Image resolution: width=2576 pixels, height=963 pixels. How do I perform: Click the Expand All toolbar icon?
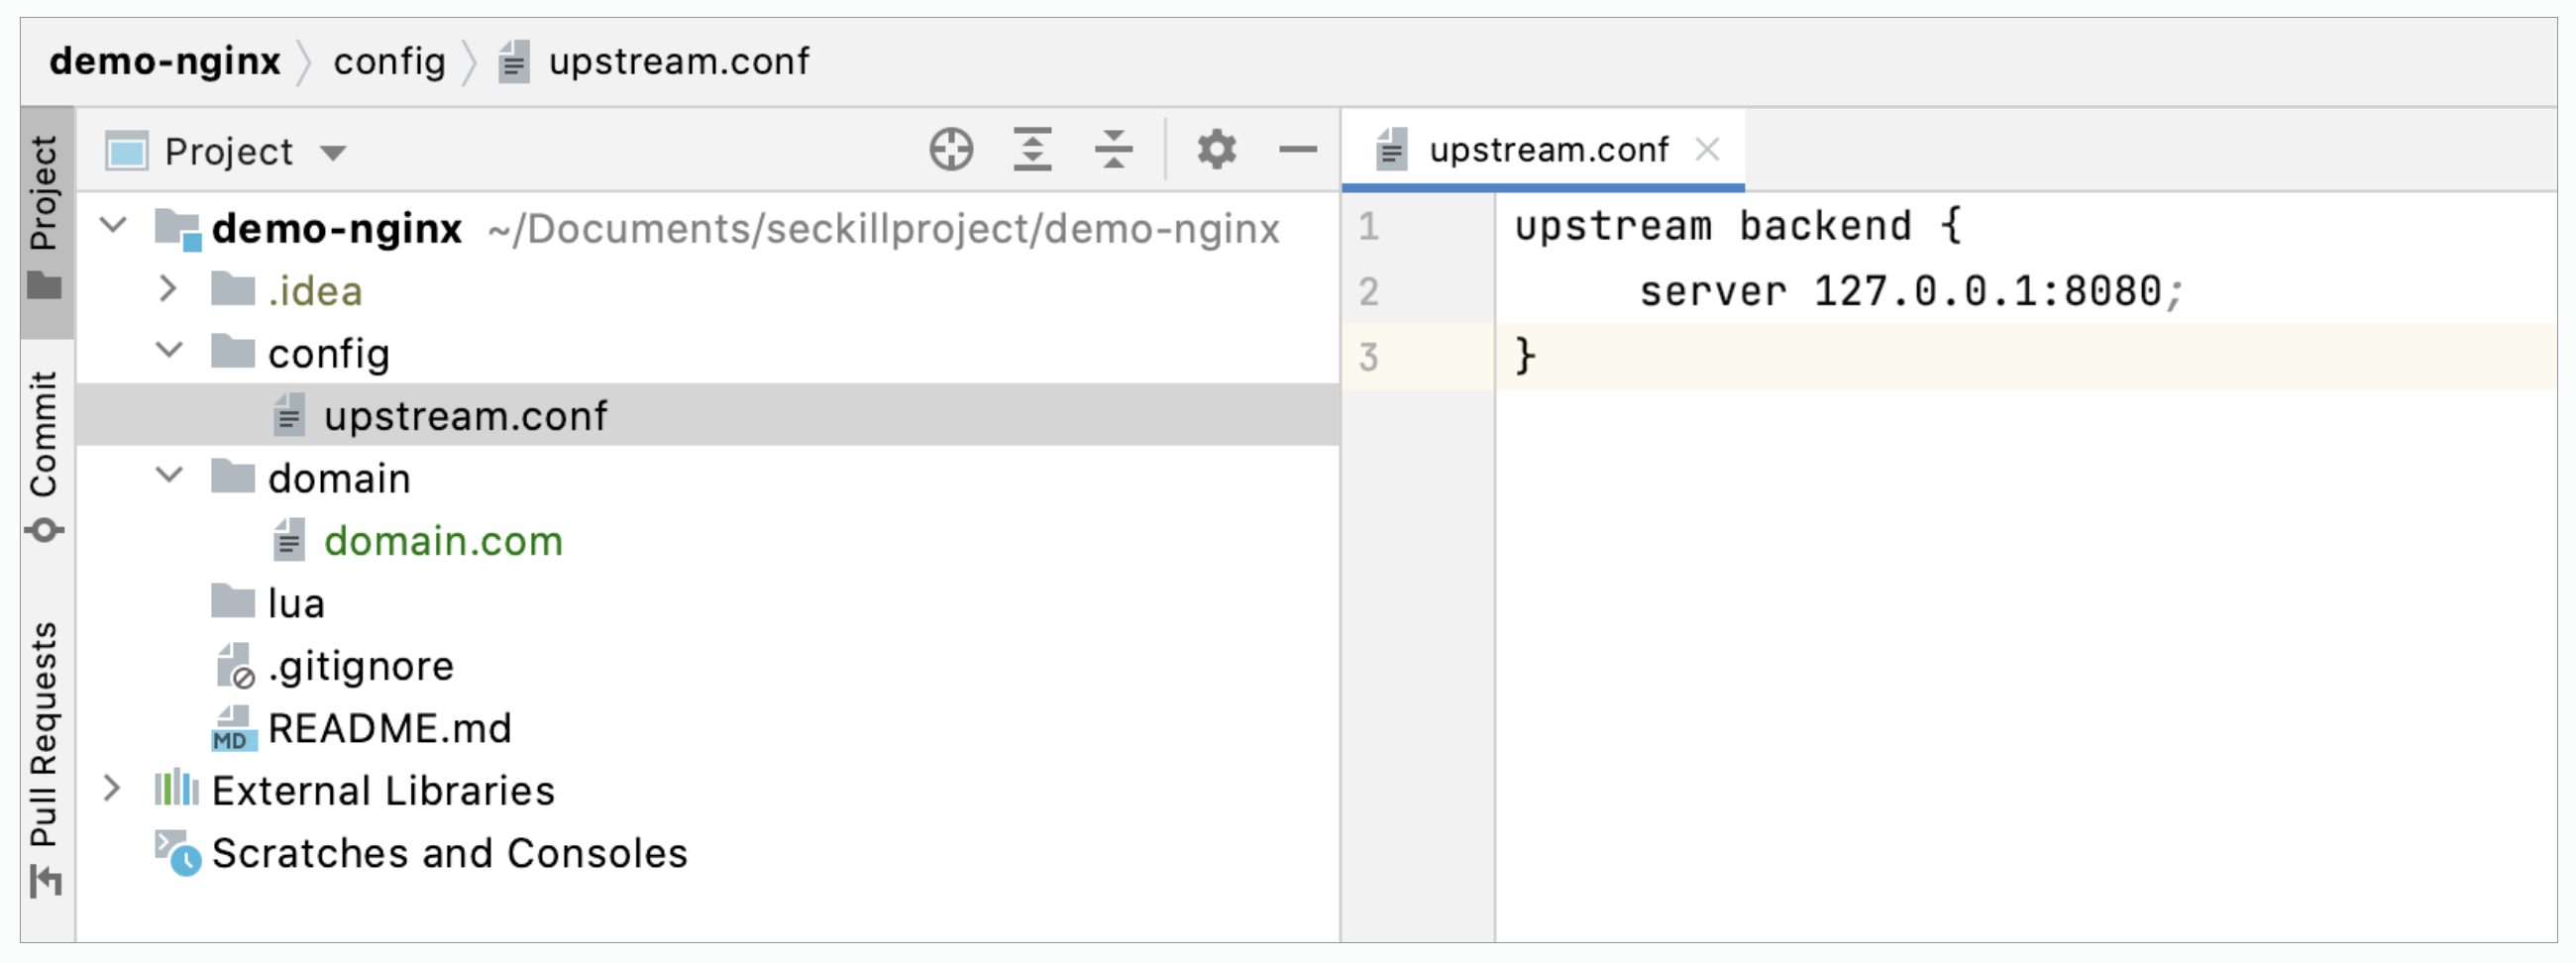coord(1032,150)
